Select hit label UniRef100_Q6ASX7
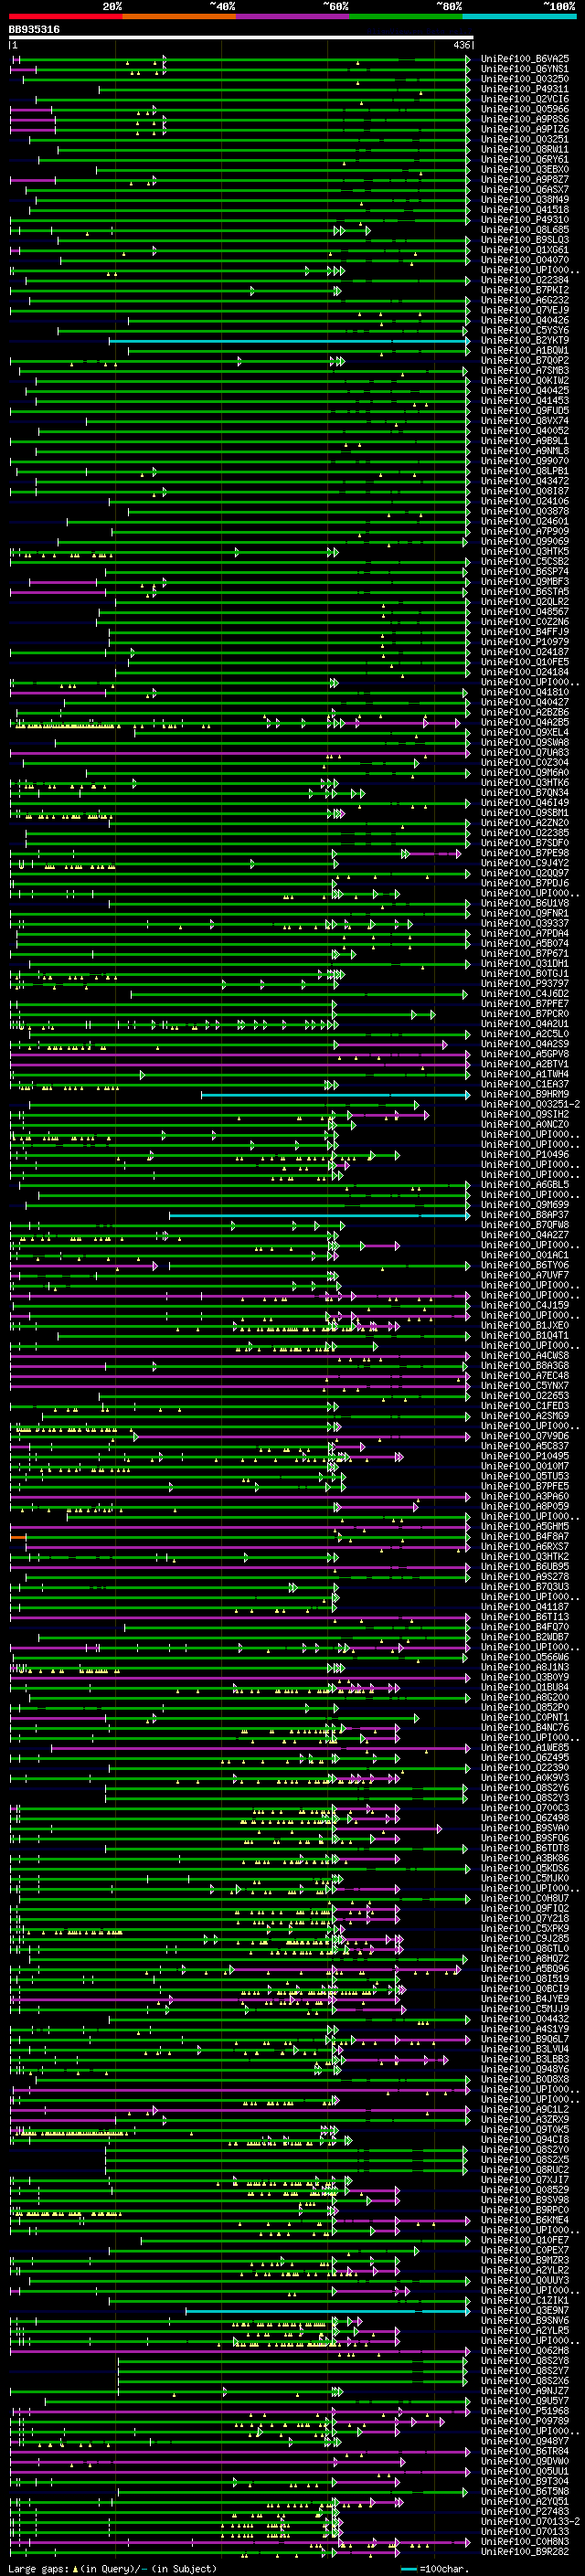Image resolution: width=585 pixels, height=2576 pixels. coord(525,190)
